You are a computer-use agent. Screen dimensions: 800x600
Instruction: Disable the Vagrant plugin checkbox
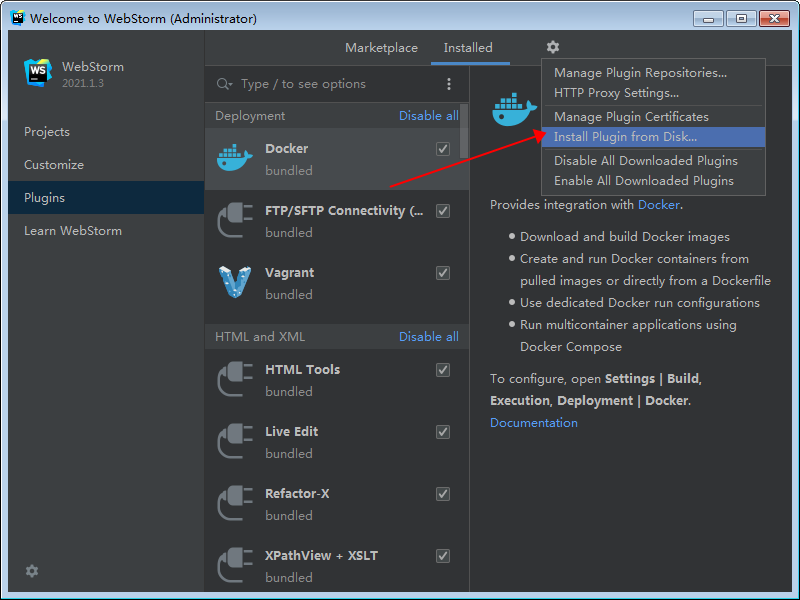(443, 273)
